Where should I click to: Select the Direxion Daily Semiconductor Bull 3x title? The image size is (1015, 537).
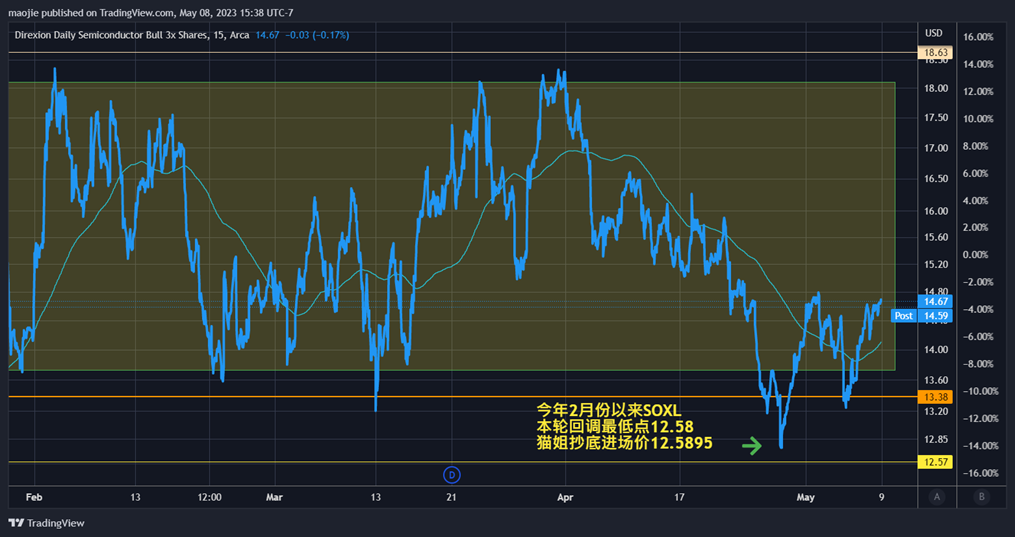point(111,35)
